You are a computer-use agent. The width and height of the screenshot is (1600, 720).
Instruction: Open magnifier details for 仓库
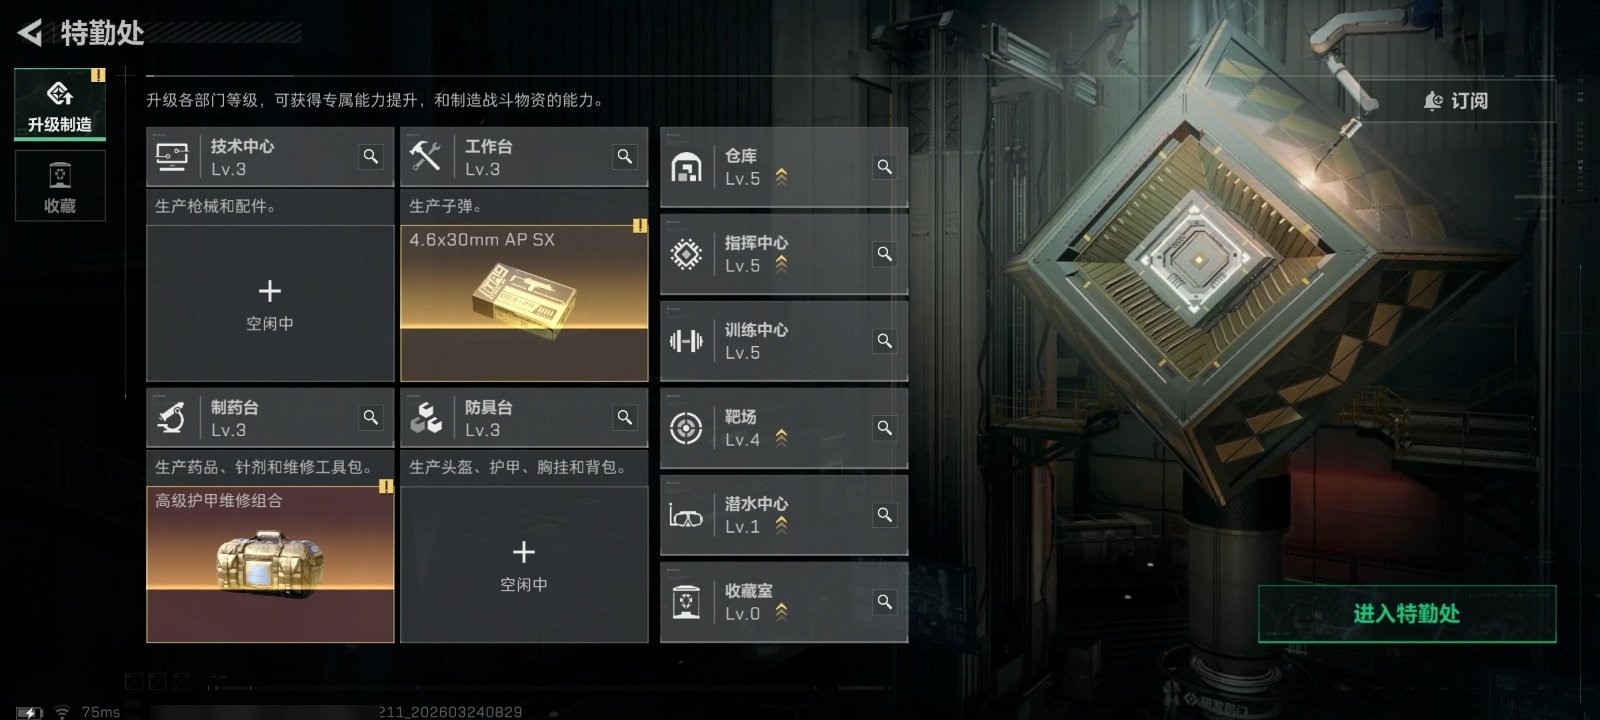tap(885, 167)
